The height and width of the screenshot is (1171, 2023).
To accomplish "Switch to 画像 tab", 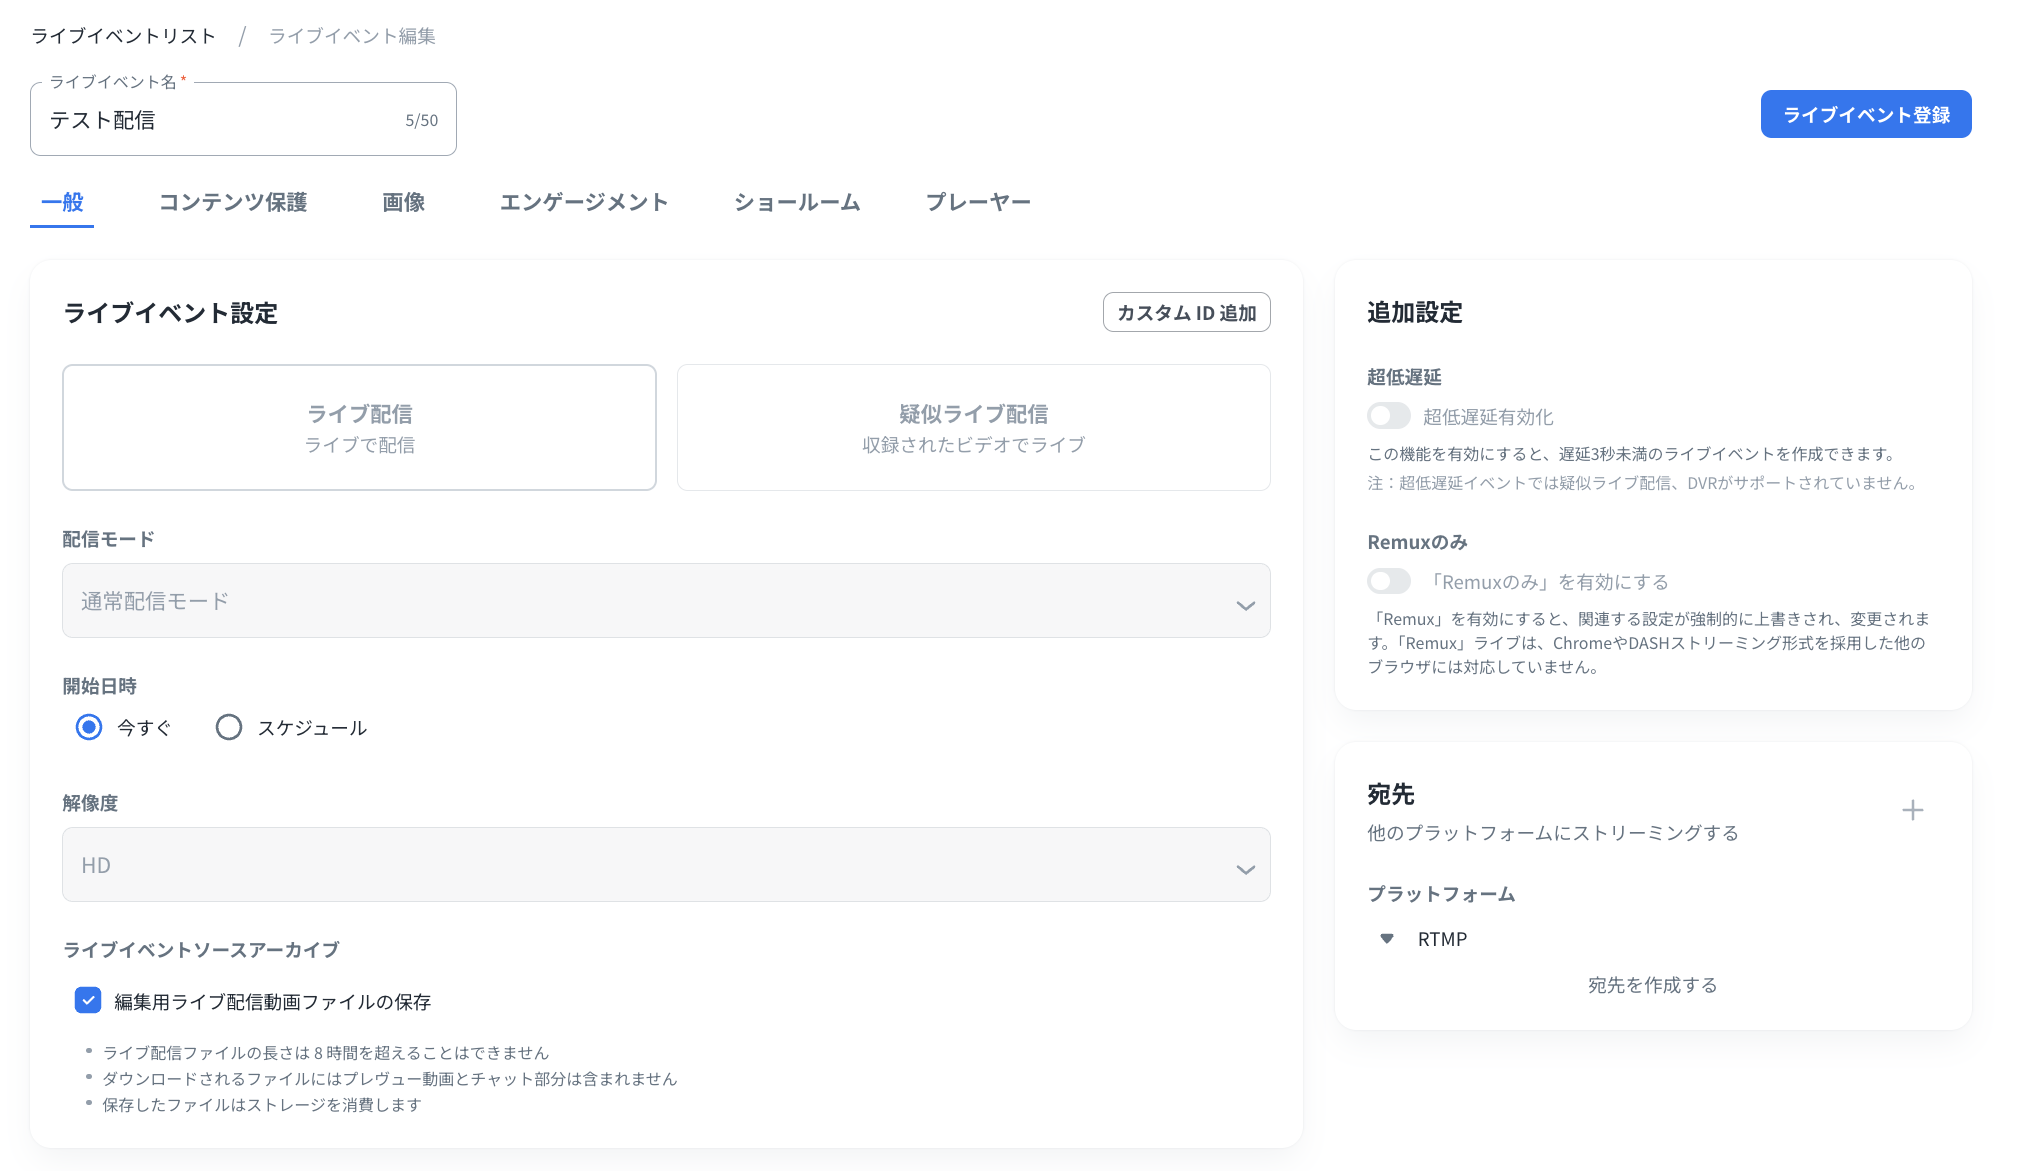I will pos(403,202).
